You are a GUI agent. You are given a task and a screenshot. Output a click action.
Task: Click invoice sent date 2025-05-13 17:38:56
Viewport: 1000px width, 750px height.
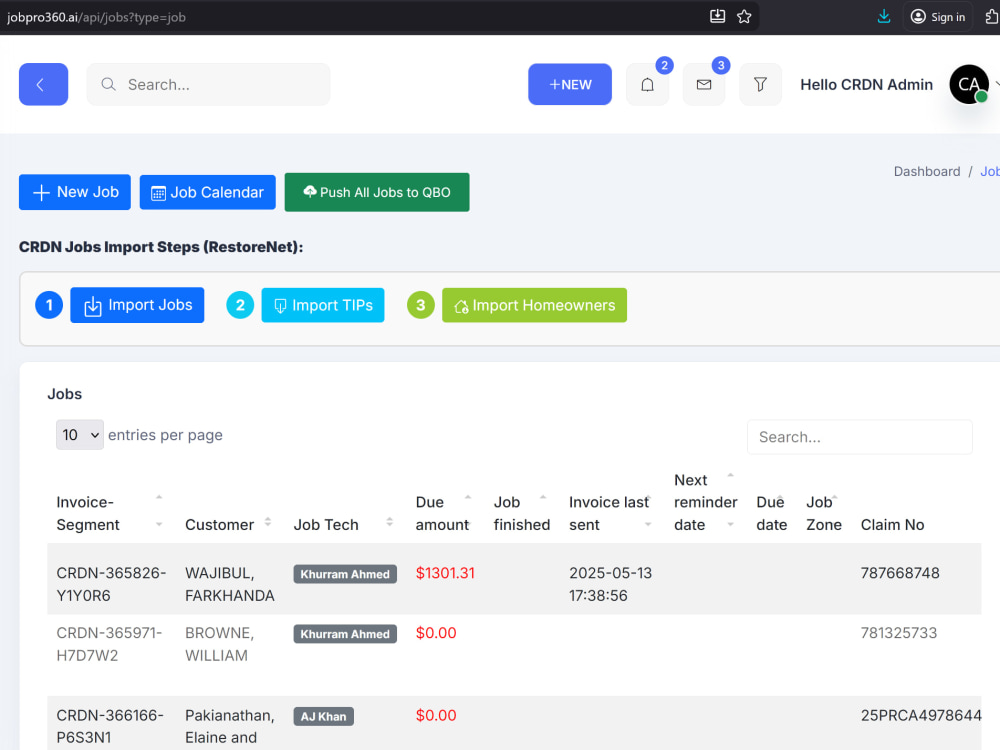point(610,584)
